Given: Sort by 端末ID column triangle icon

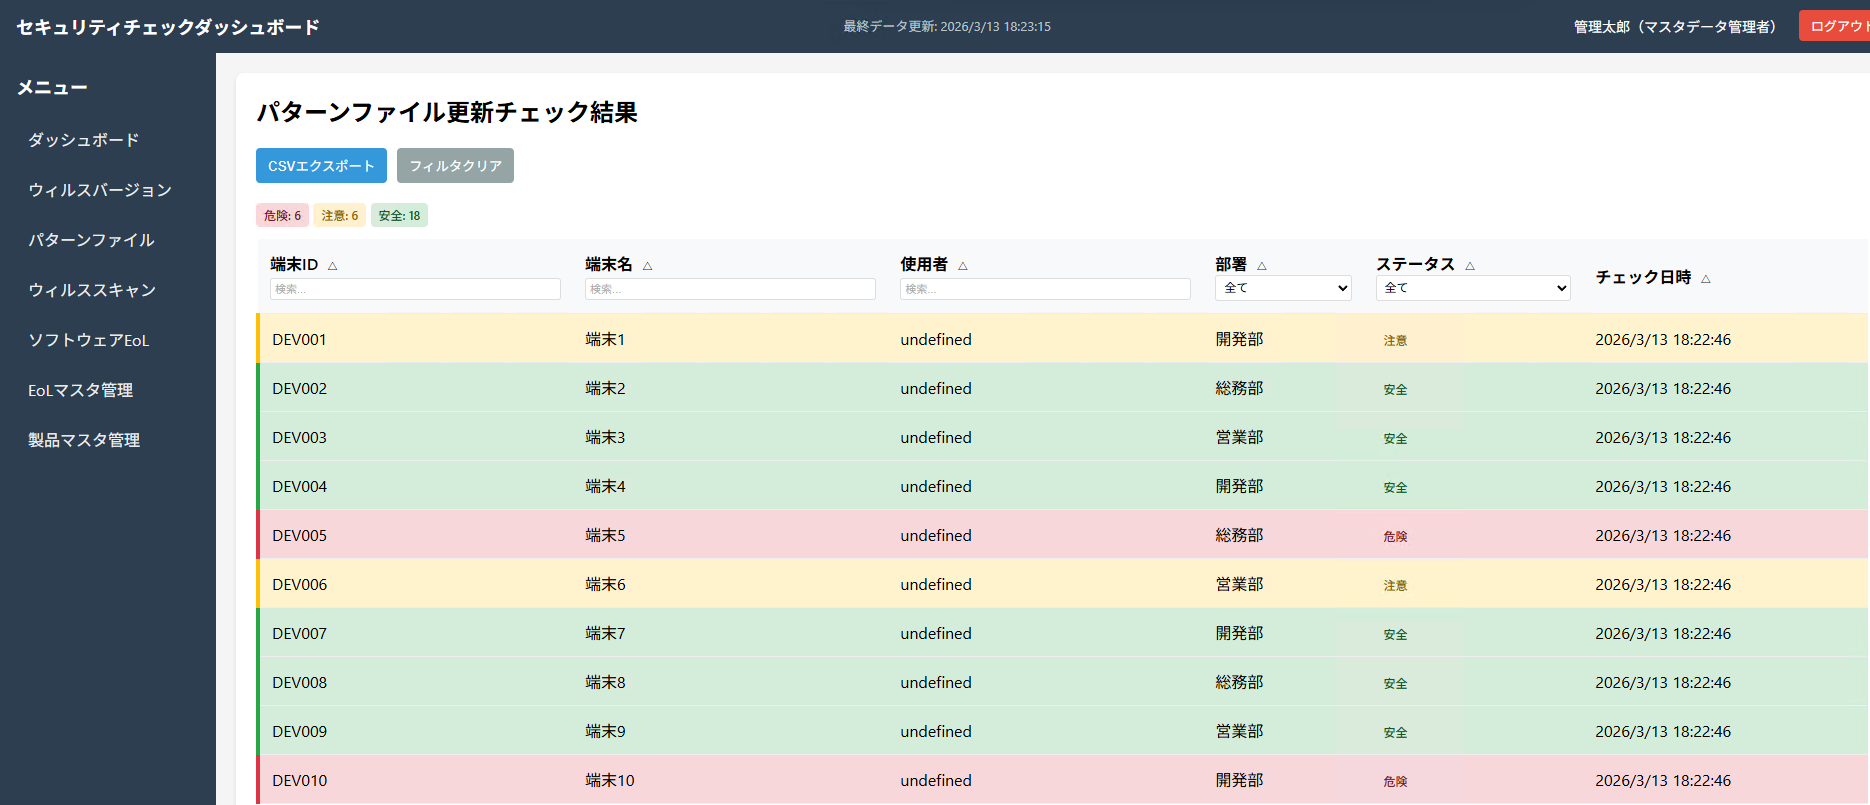Looking at the screenshot, I should (x=333, y=266).
